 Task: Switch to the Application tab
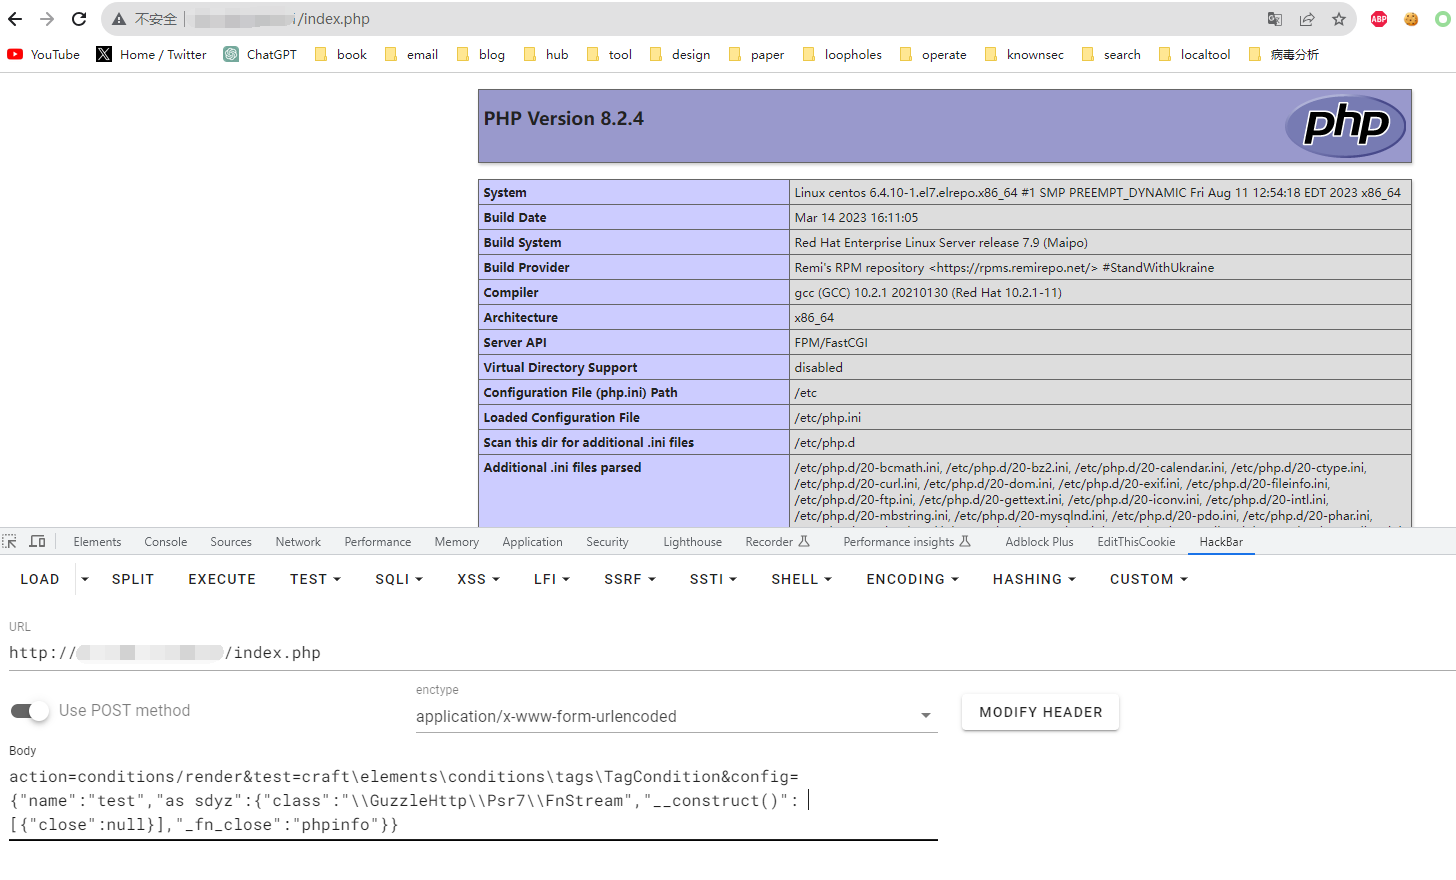pos(533,542)
